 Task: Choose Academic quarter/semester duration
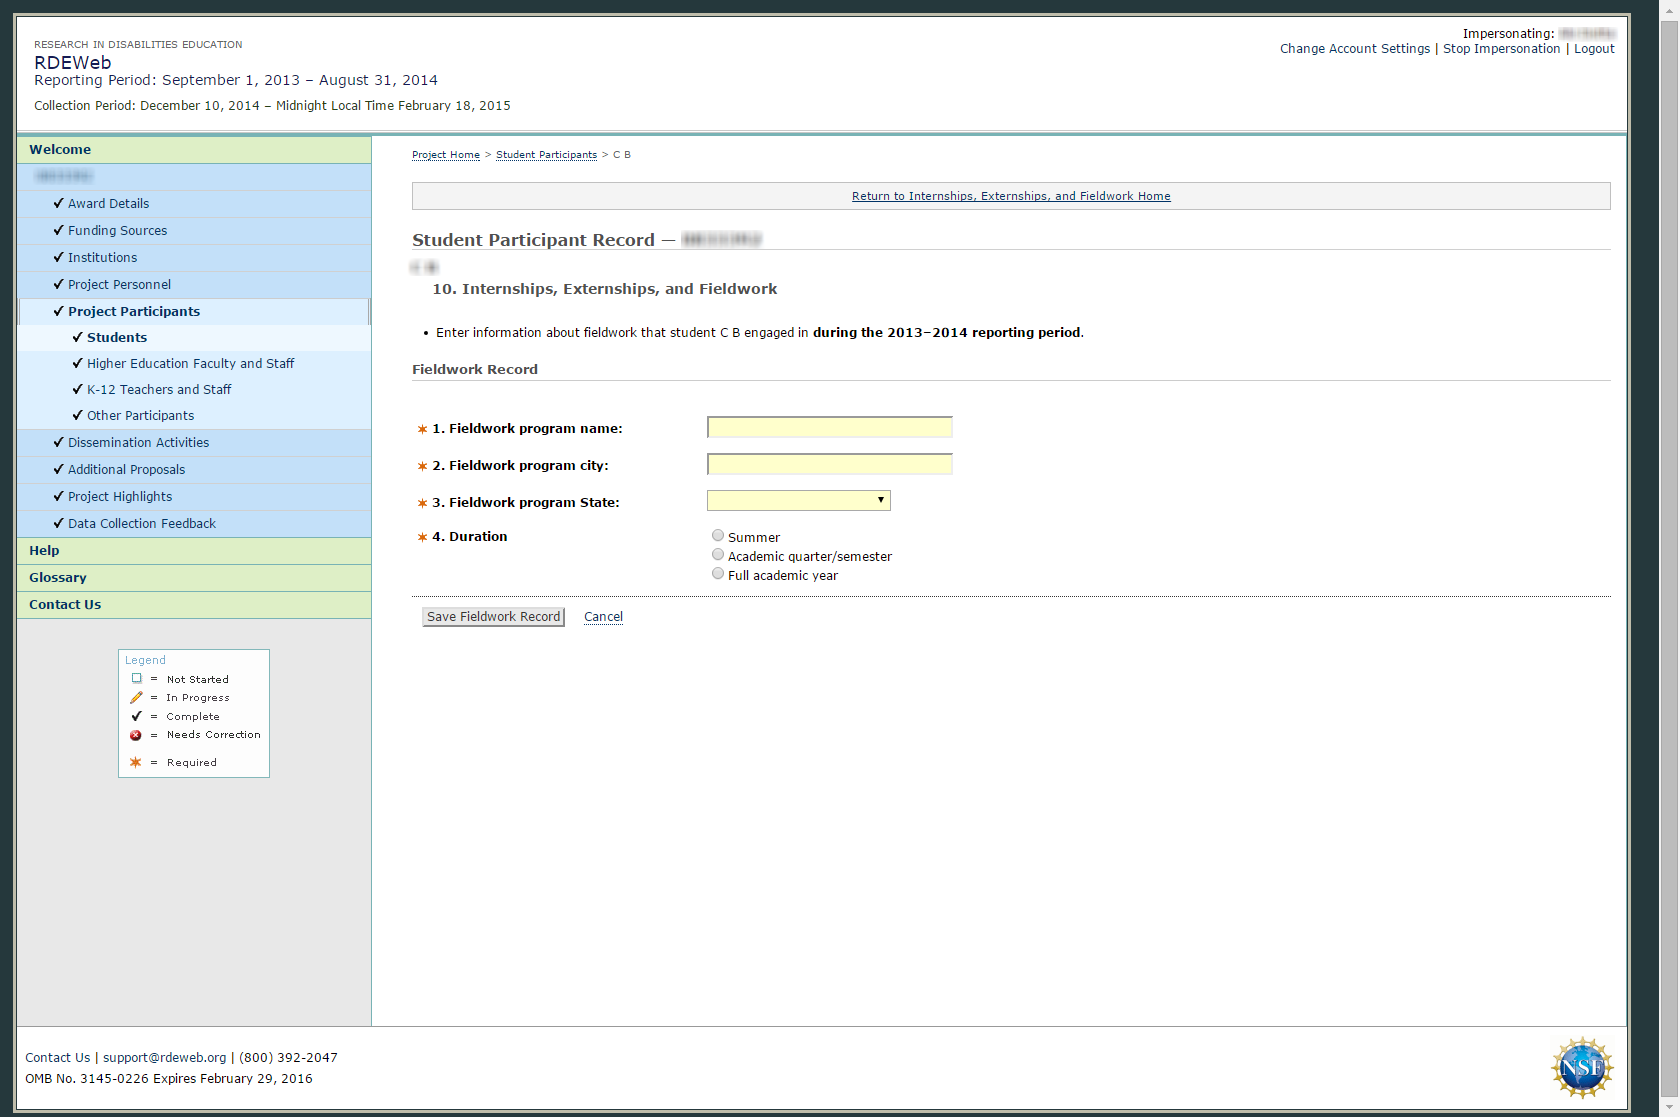pyautogui.click(x=718, y=555)
